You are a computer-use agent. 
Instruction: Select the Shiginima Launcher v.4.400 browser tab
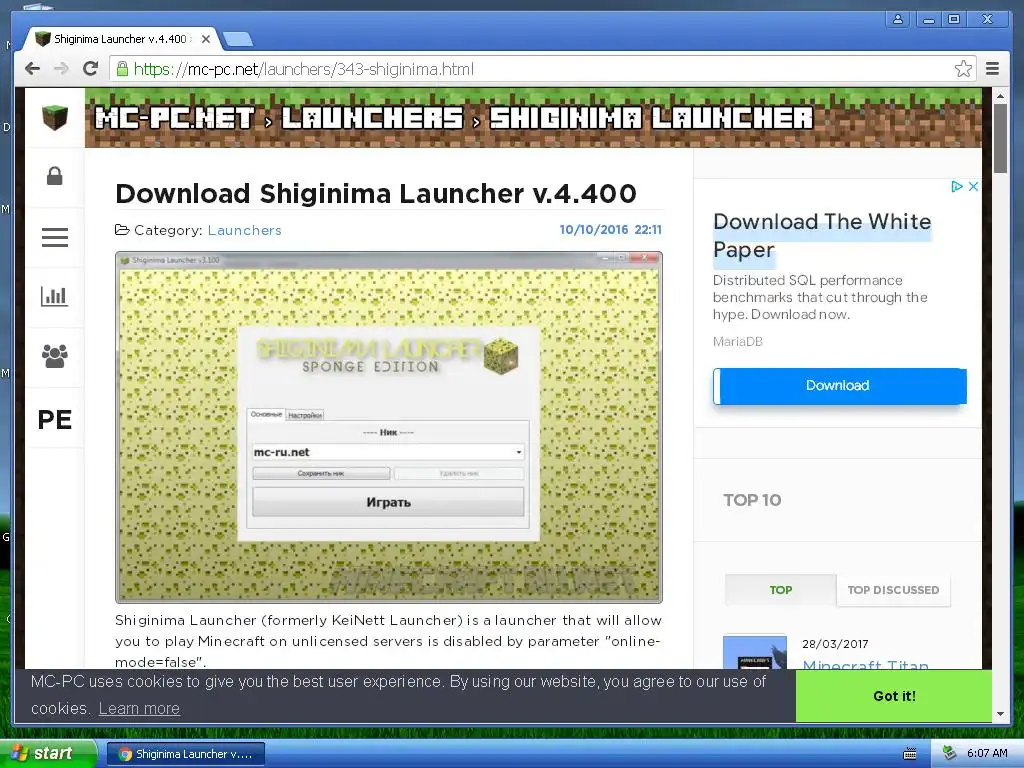pyautogui.click(x=121, y=39)
